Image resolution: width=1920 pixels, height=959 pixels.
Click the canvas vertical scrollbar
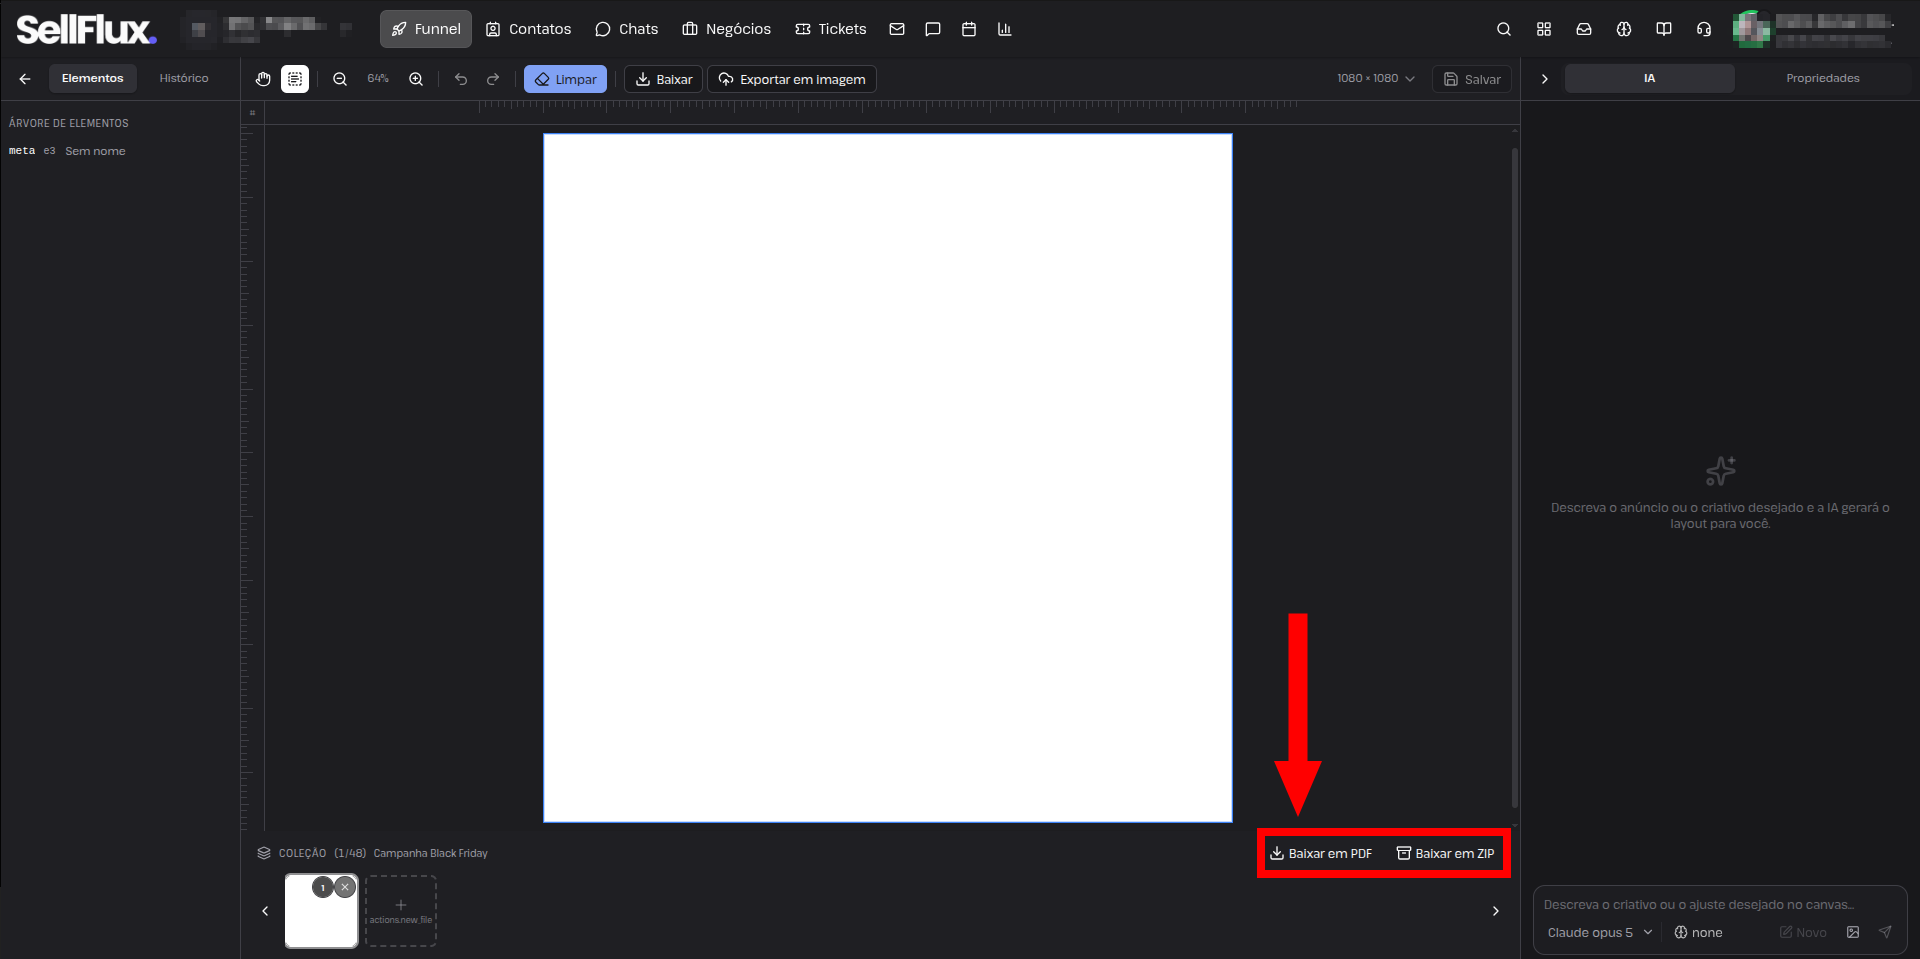coord(1515,478)
